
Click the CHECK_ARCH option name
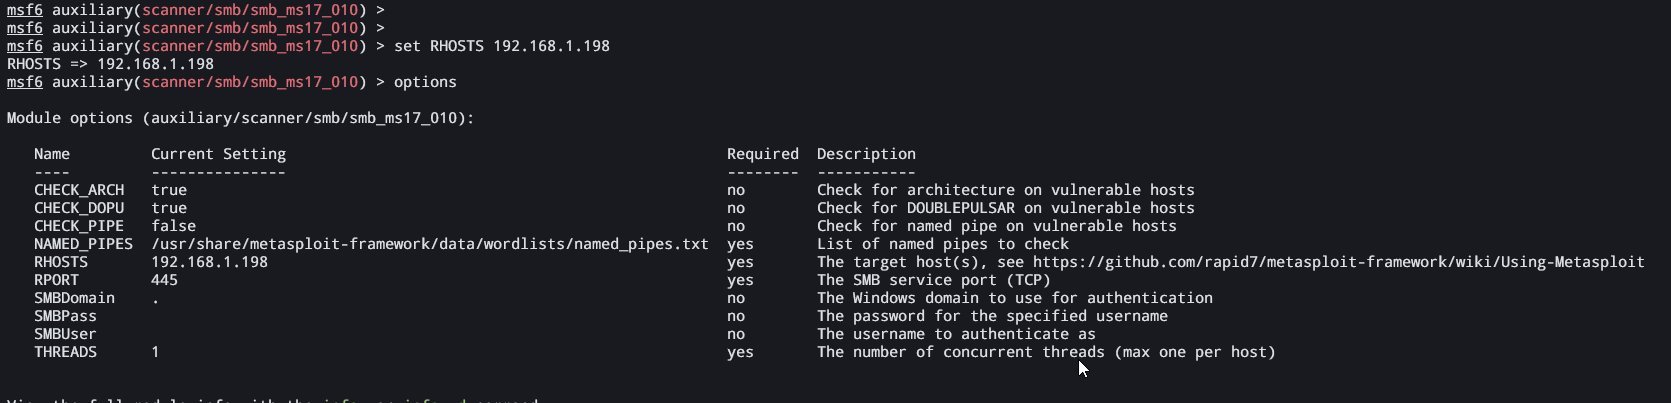point(79,190)
